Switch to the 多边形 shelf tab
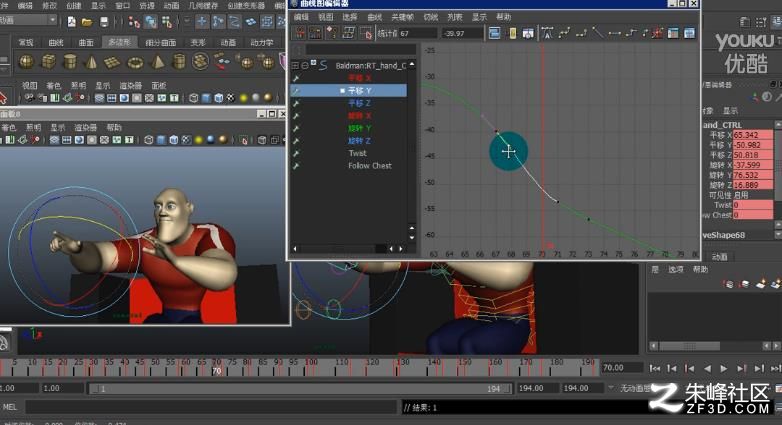The image size is (782, 425). coord(119,42)
